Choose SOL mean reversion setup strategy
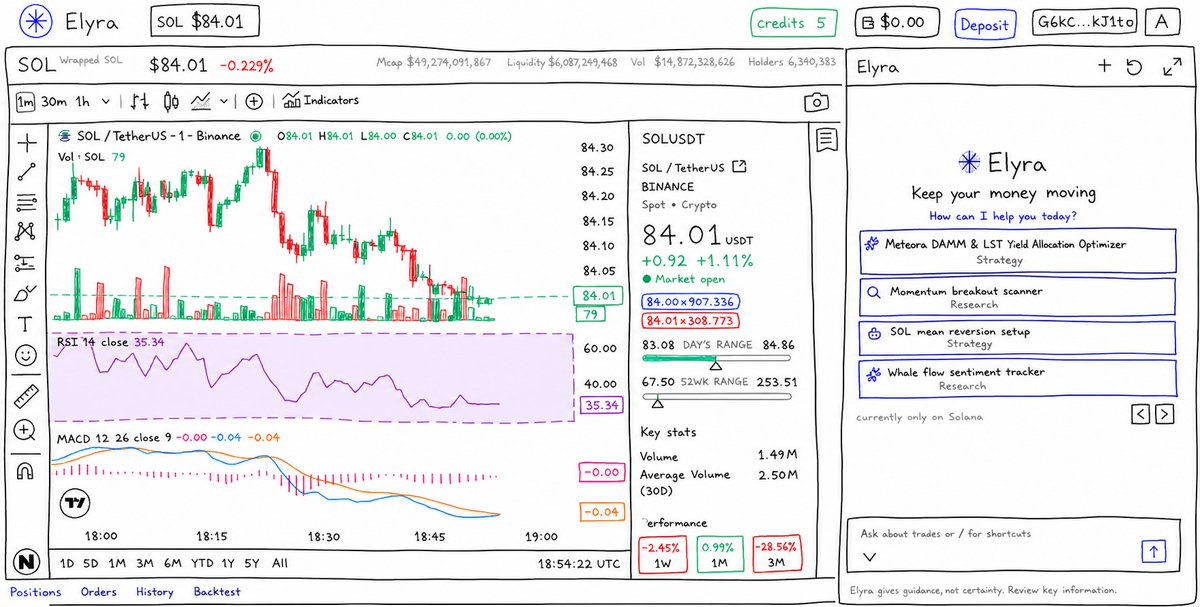This screenshot has height=607, width=1200. (1017, 337)
